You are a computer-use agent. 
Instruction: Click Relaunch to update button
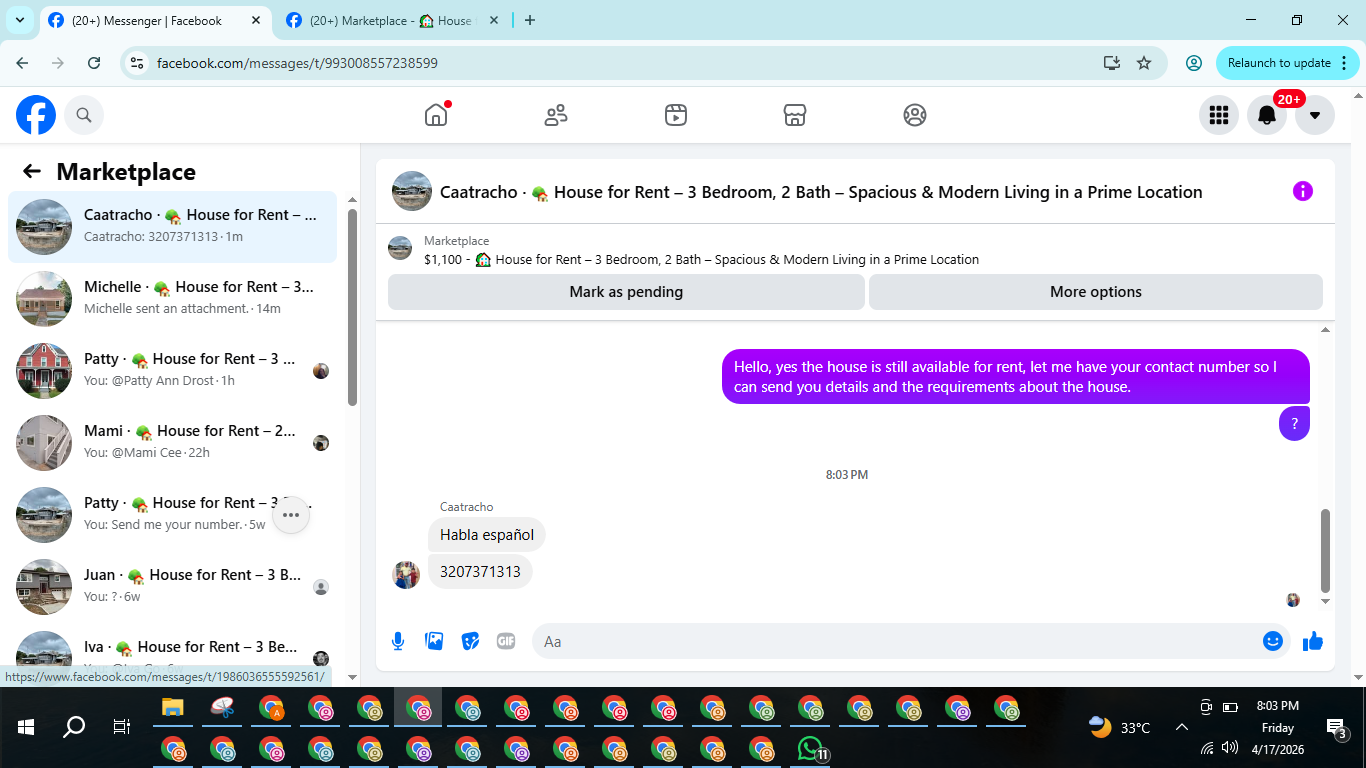[1288, 63]
